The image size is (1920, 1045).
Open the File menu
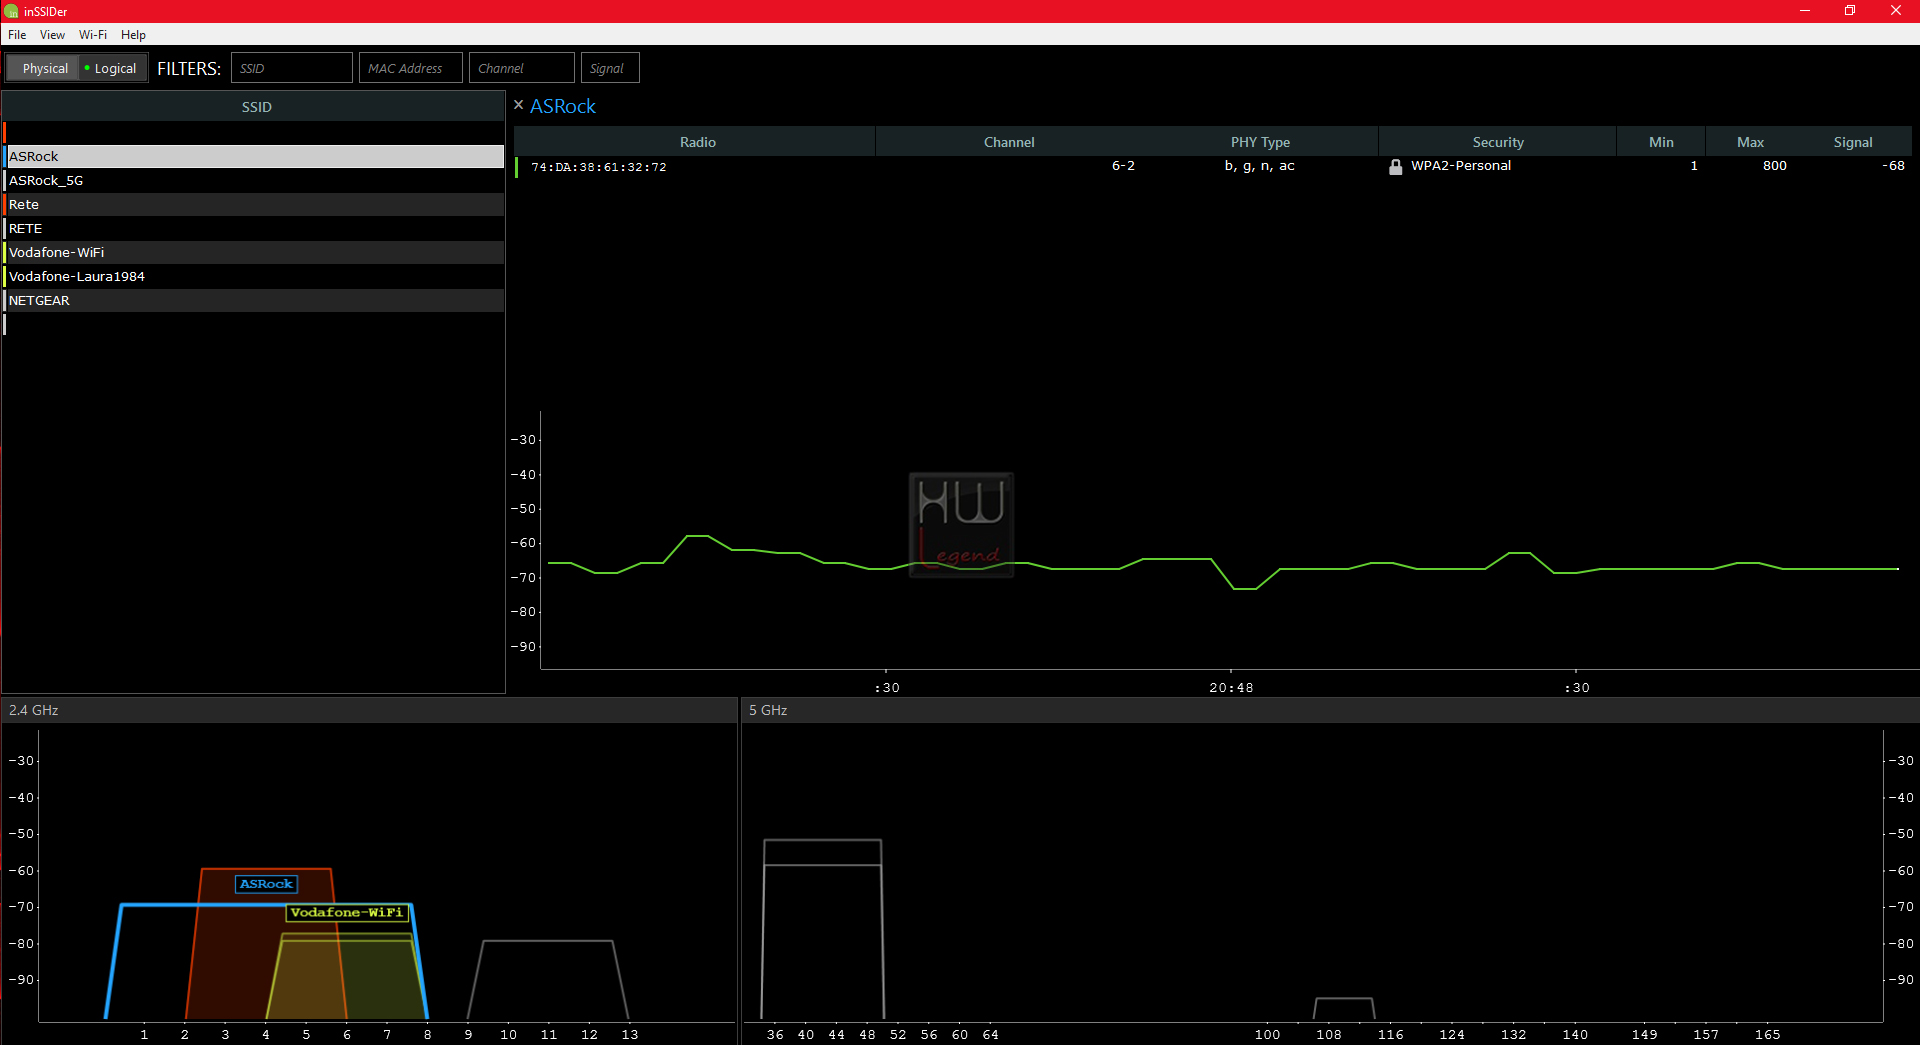(17, 34)
